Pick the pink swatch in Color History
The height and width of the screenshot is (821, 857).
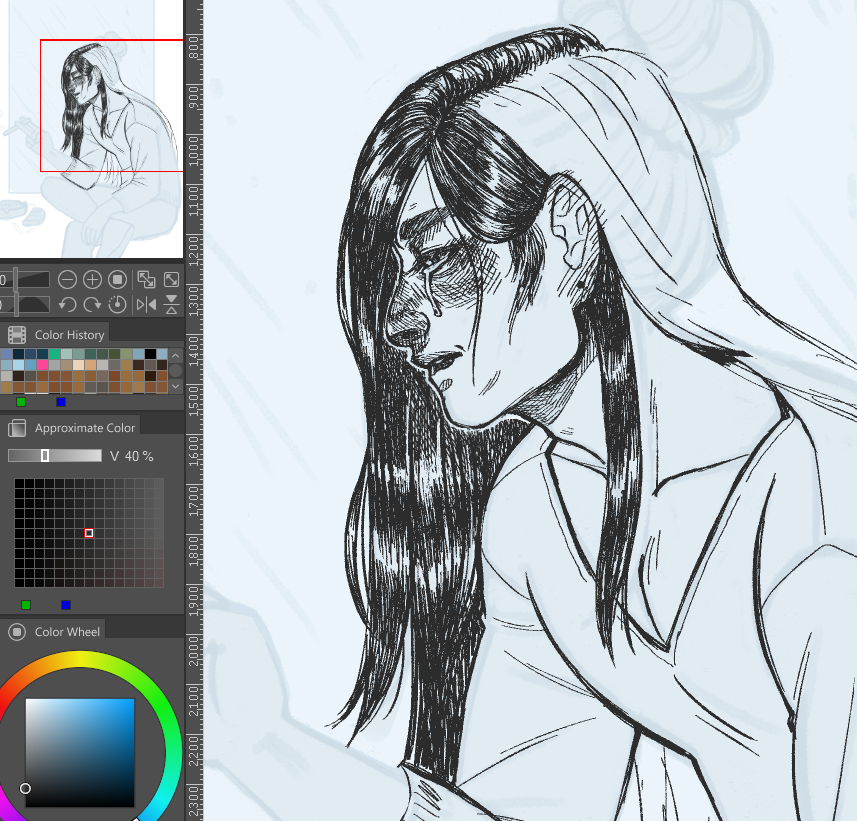43,365
